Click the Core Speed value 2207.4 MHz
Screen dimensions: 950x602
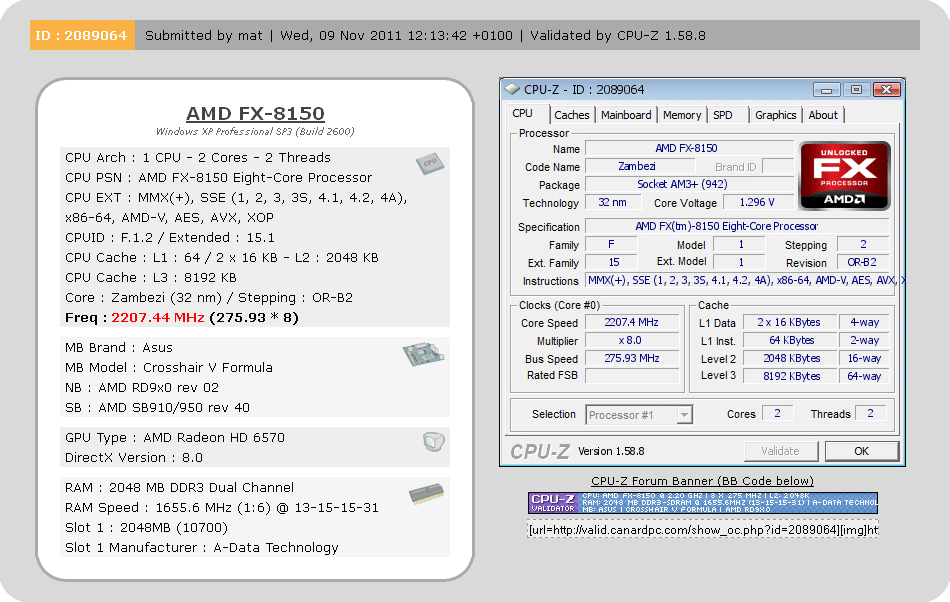[x=631, y=323]
